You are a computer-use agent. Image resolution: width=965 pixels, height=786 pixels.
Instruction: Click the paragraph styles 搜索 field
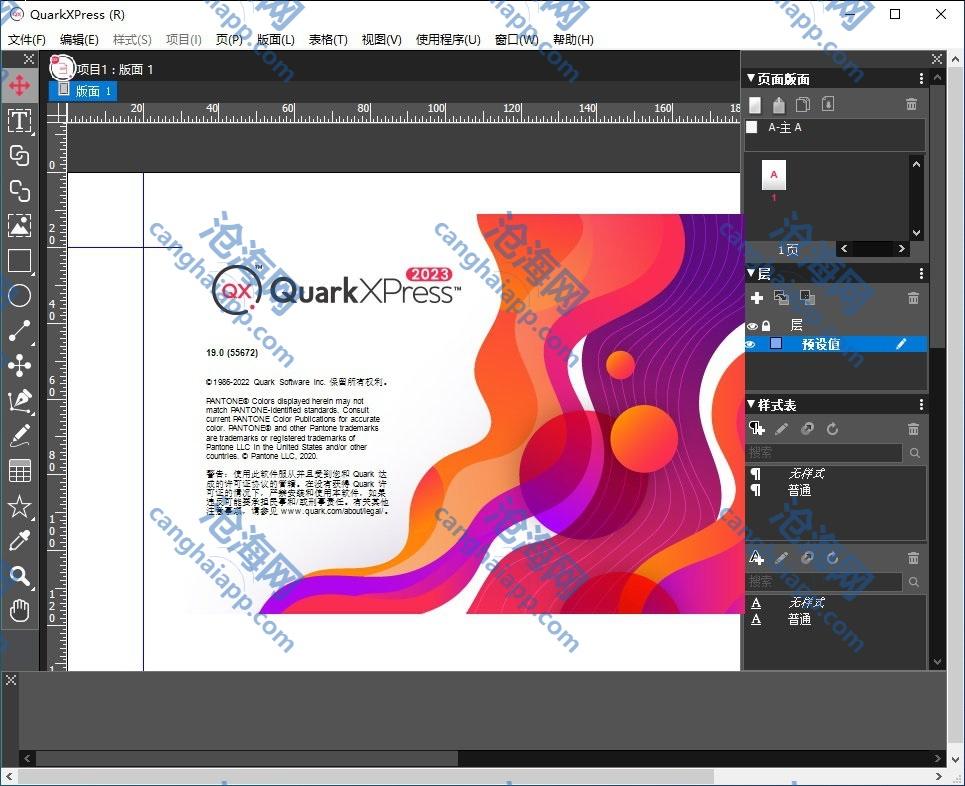click(x=825, y=453)
